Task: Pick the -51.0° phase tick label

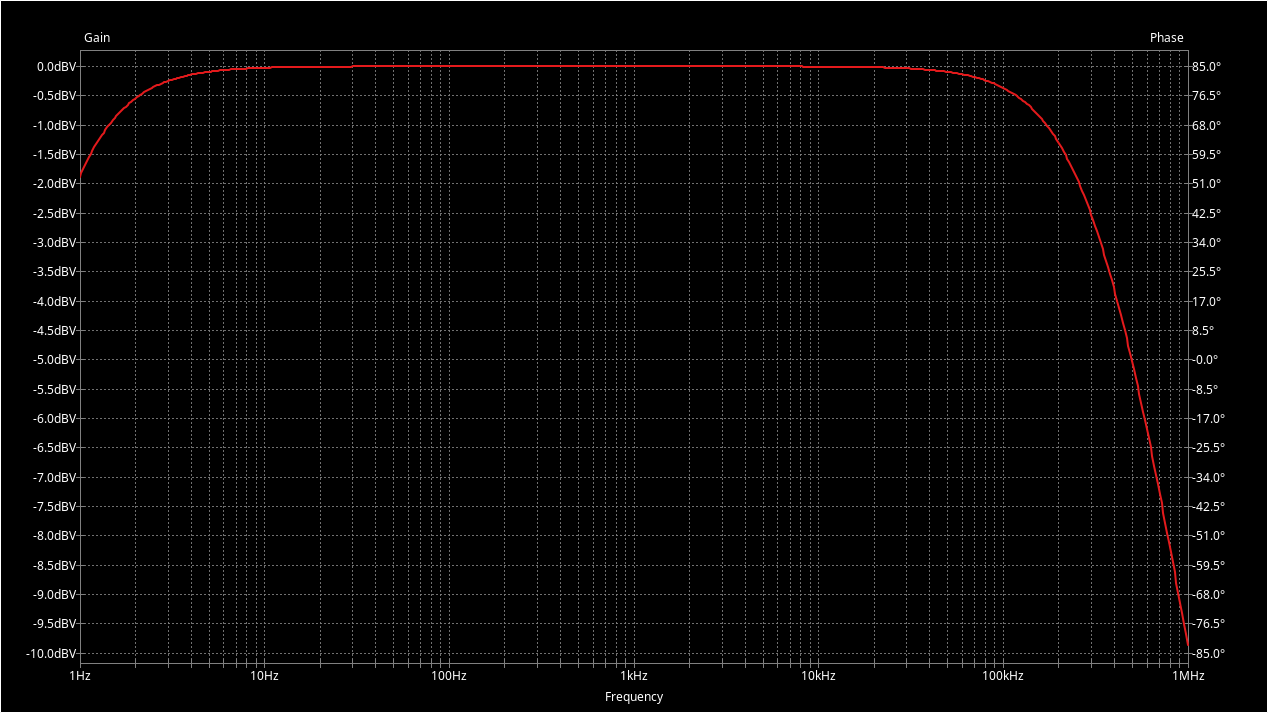Action: 1209,536
